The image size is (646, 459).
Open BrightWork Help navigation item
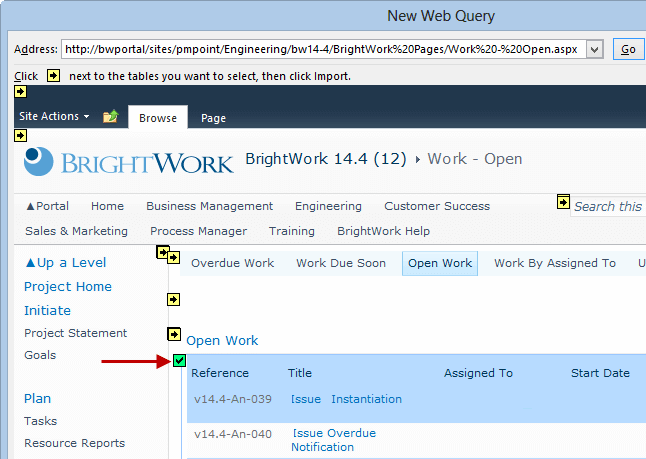point(383,231)
